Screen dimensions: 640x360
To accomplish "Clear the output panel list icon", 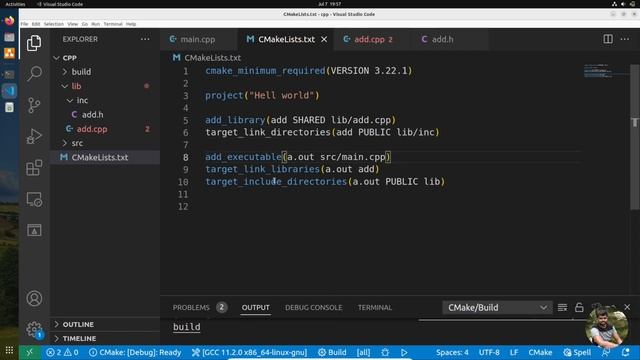I will (x=562, y=307).
